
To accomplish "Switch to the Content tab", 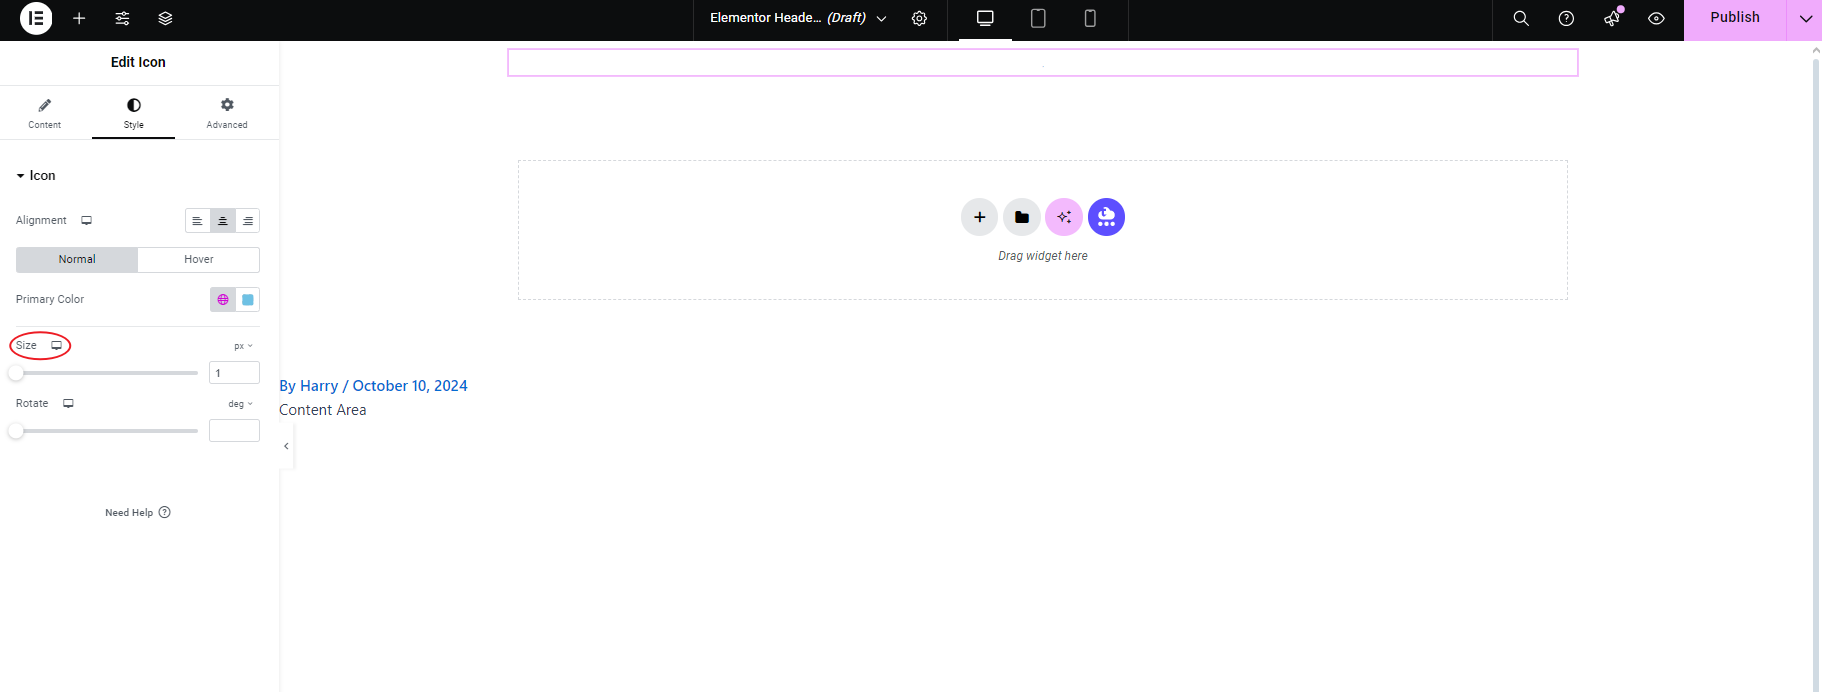I will pos(44,113).
